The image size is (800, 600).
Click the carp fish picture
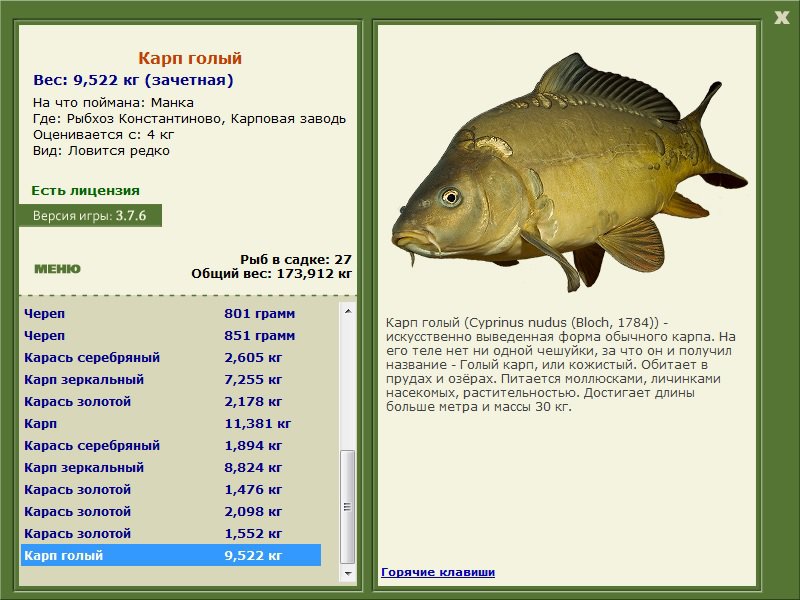[569, 171]
